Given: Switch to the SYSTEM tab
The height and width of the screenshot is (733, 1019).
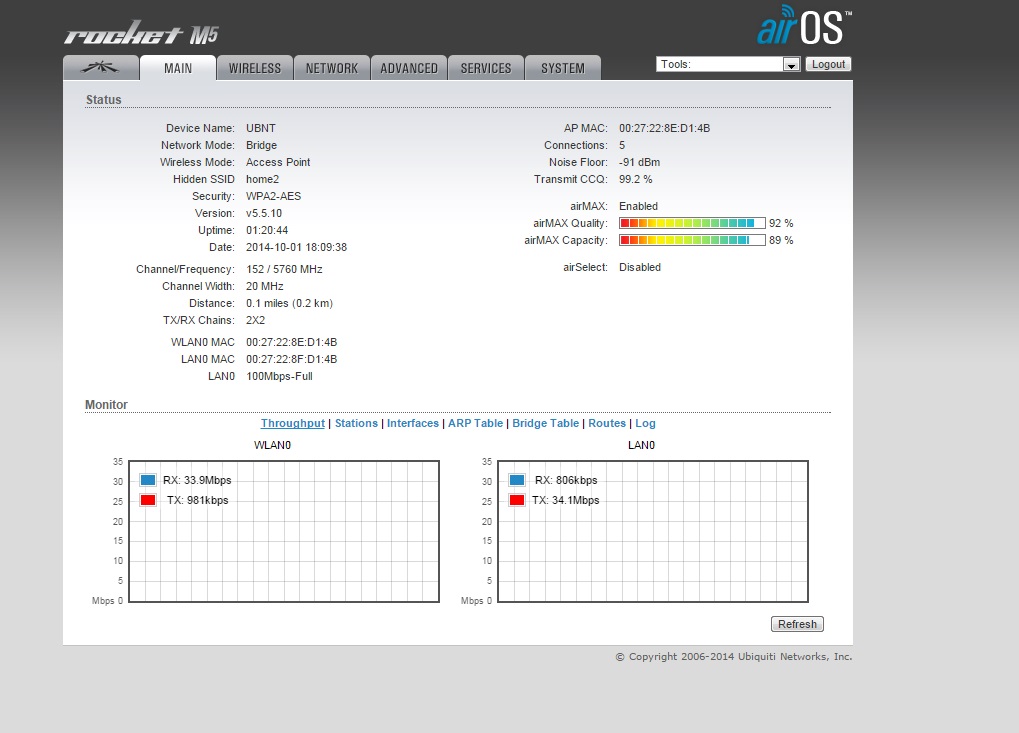Looking at the screenshot, I should tap(563, 68).
